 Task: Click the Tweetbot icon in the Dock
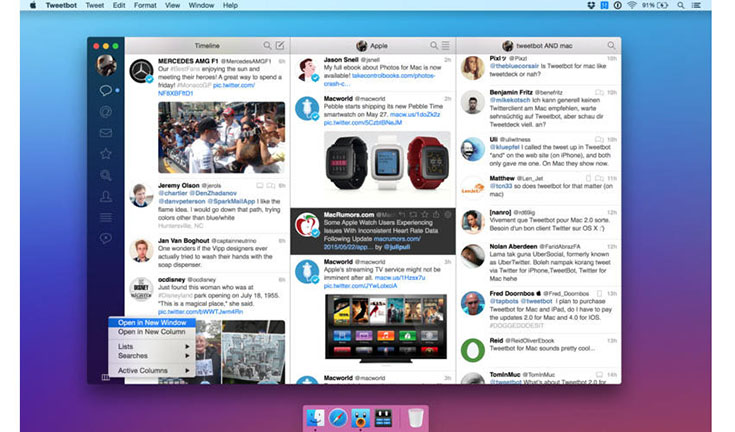[360, 417]
